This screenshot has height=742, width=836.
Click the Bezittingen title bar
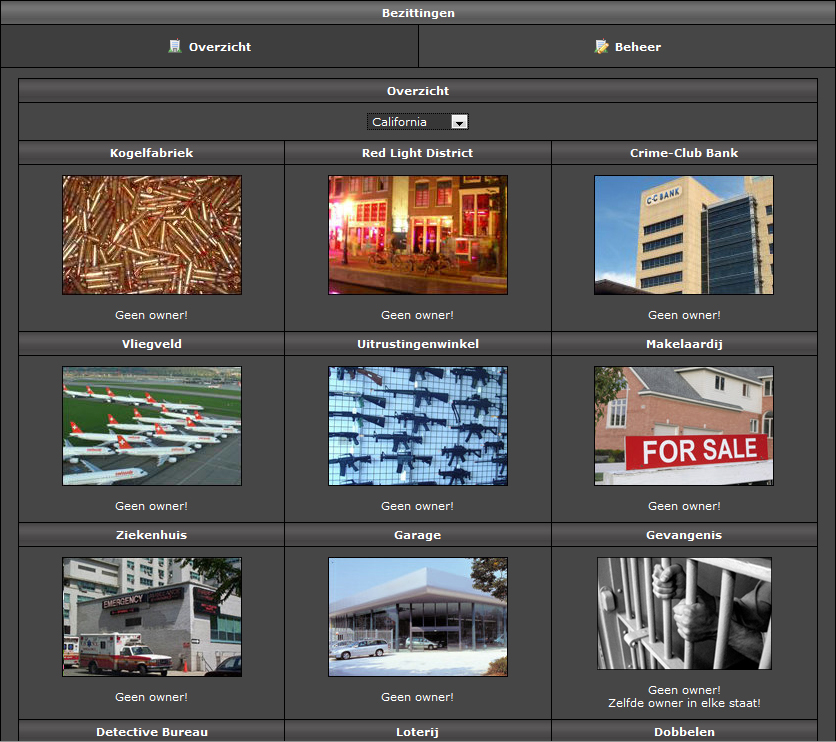(x=418, y=13)
